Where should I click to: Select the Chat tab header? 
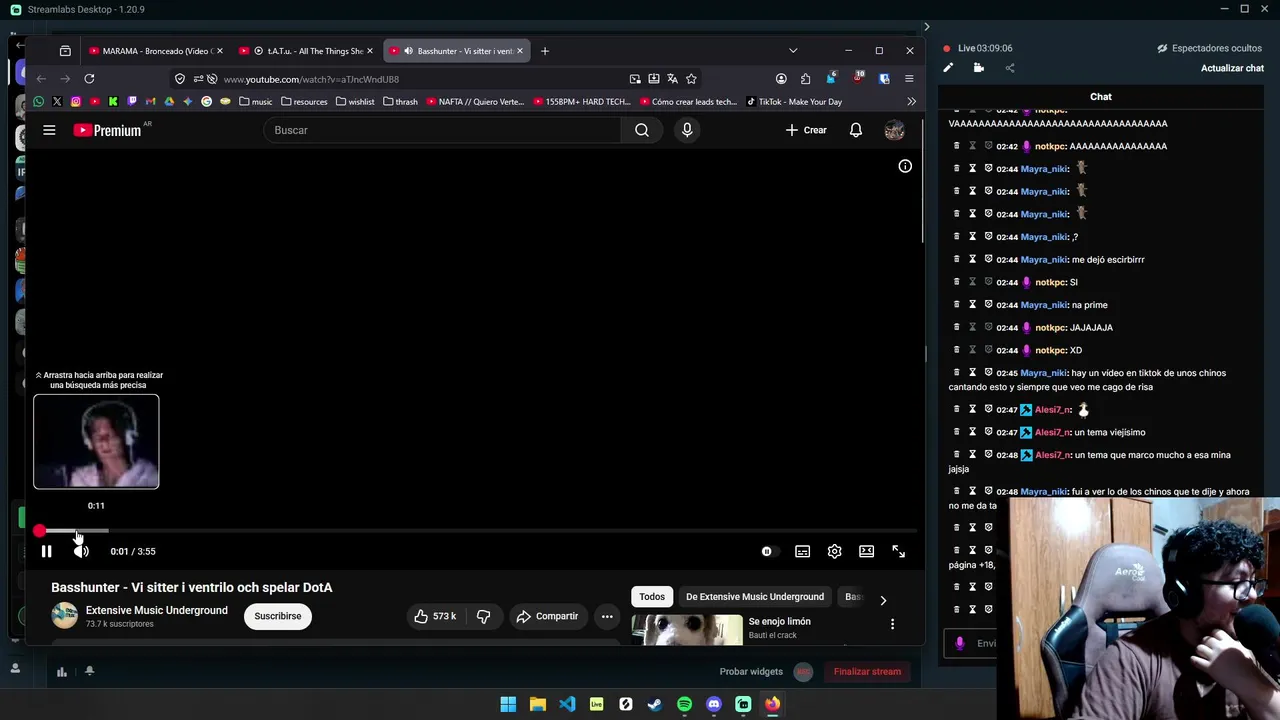tap(1100, 97)
